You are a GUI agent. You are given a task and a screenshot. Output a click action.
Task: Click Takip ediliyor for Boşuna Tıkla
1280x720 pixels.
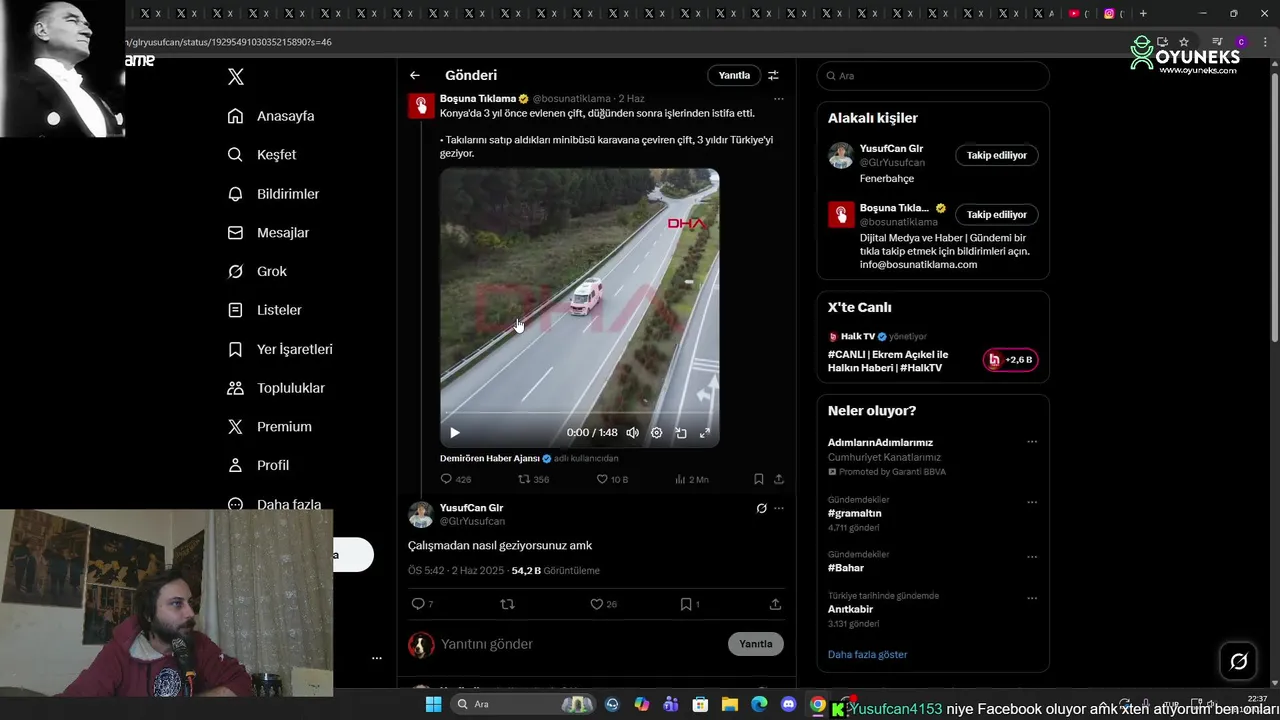[997, 214]
